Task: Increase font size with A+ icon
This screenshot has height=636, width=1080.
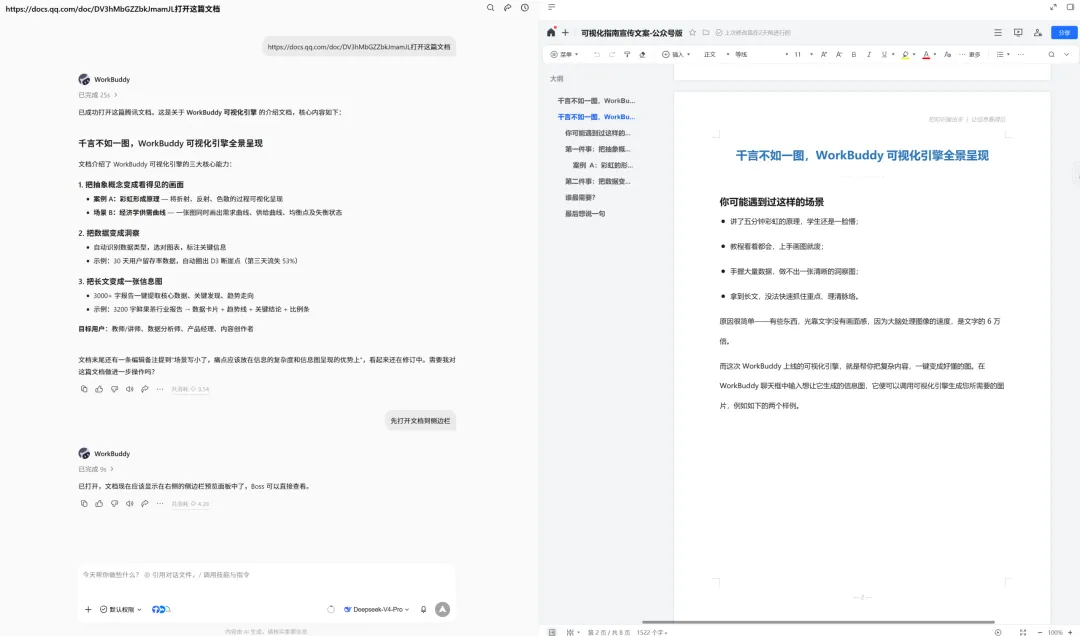Action: [x=824, y=54]
